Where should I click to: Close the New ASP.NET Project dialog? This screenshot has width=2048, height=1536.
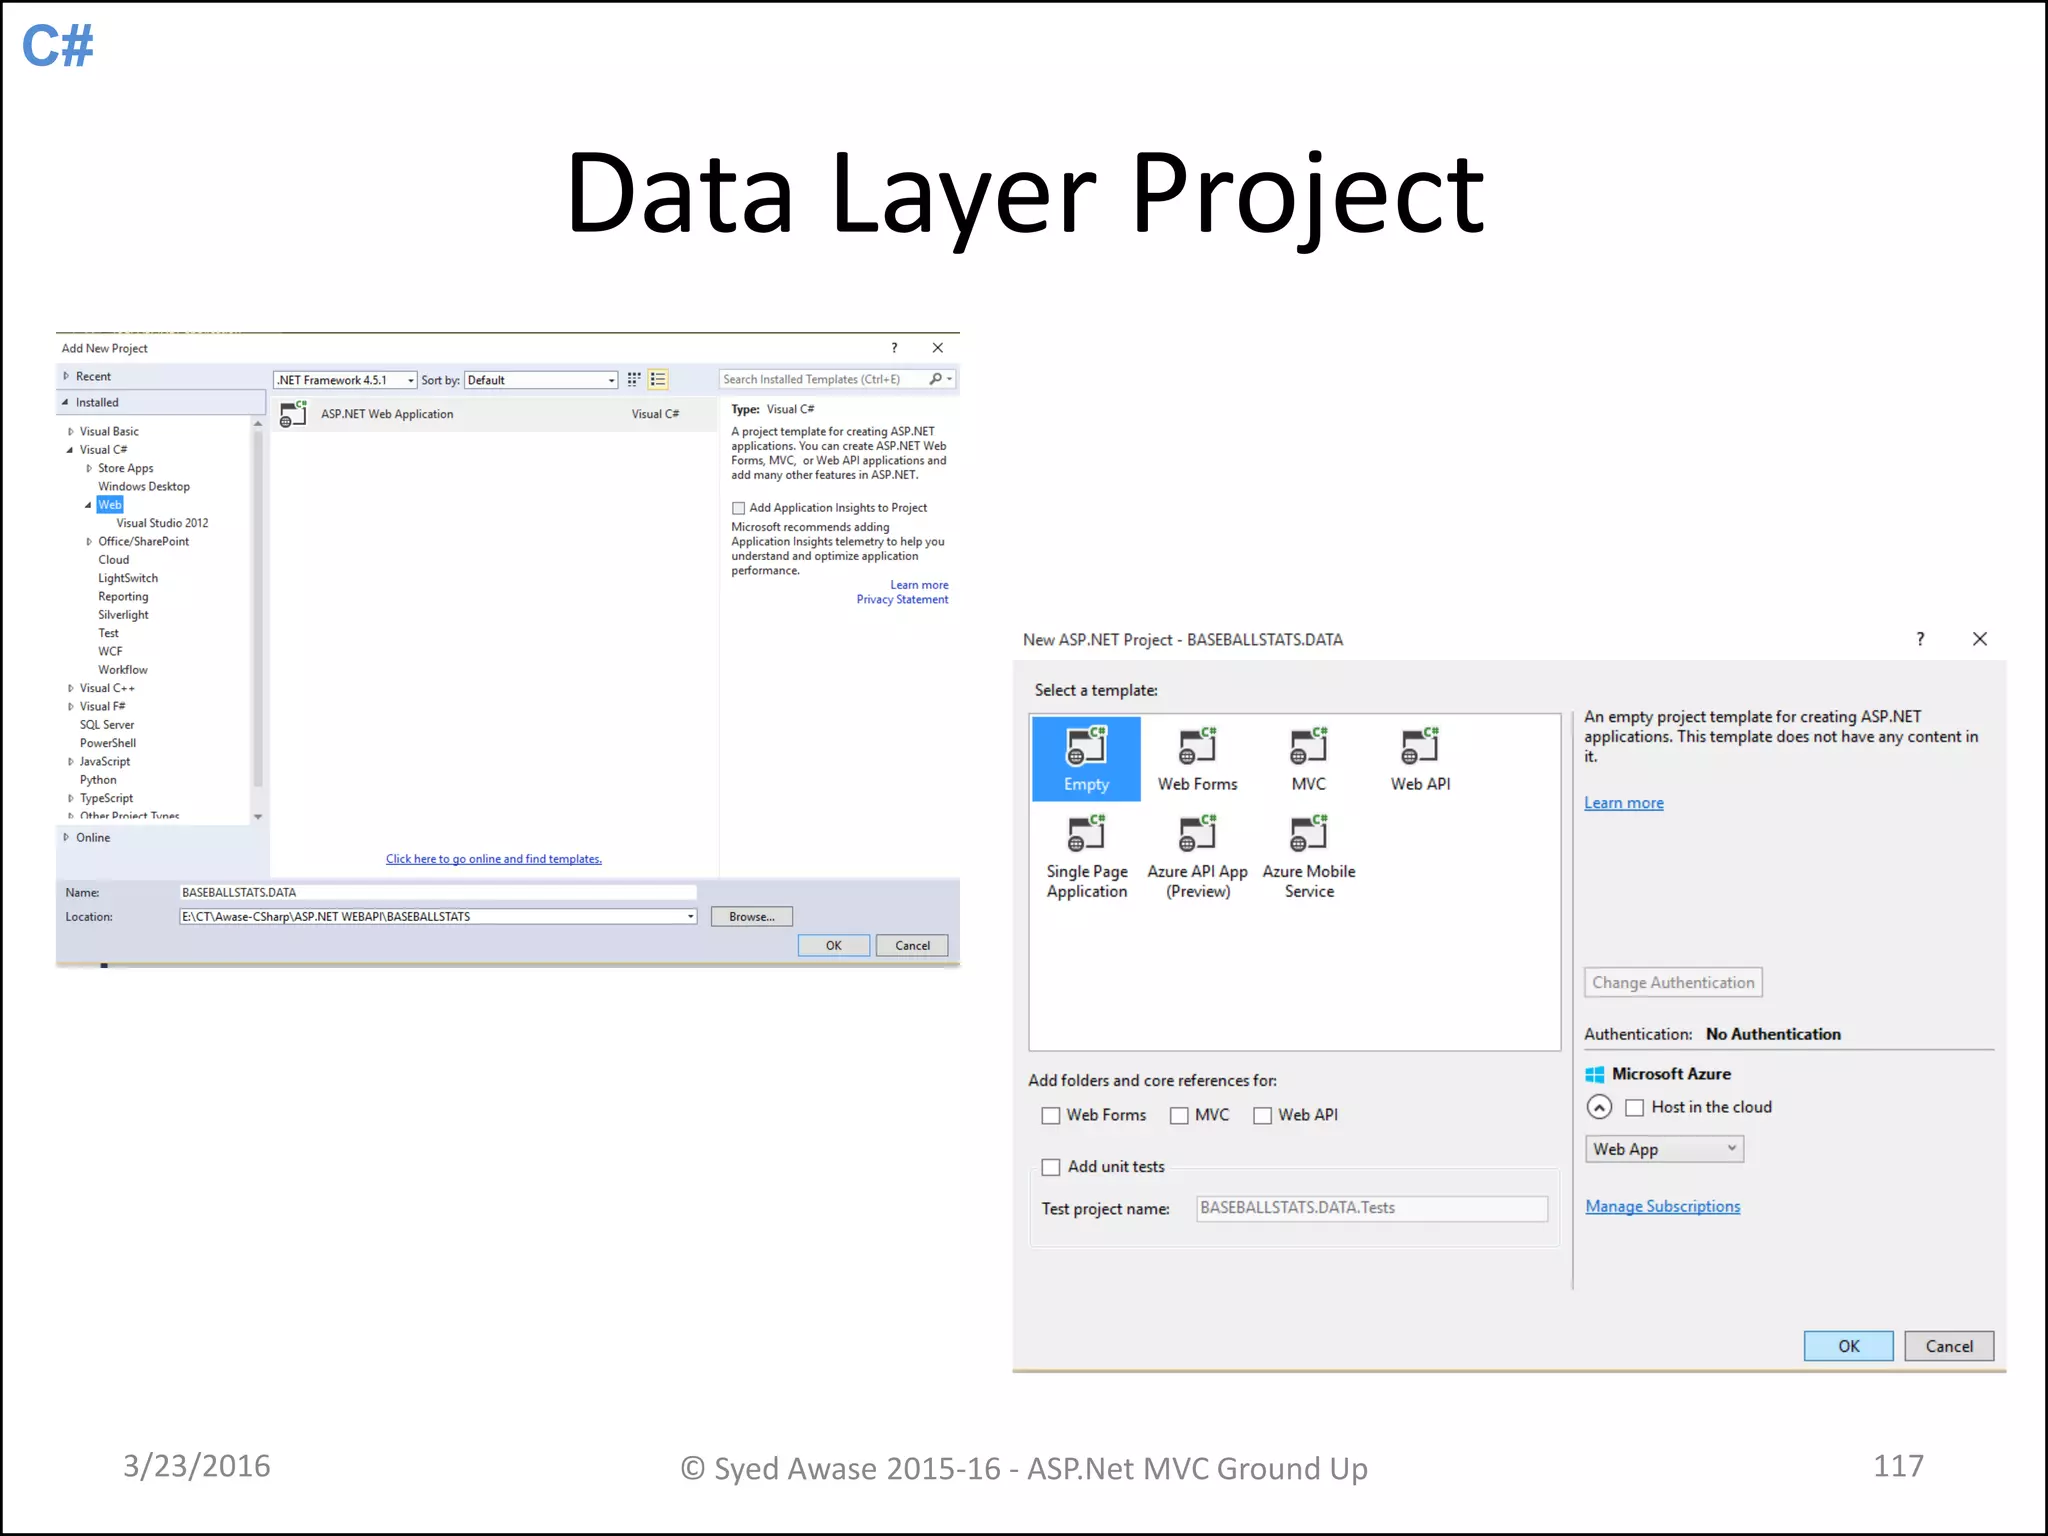tap(1980, 639)
